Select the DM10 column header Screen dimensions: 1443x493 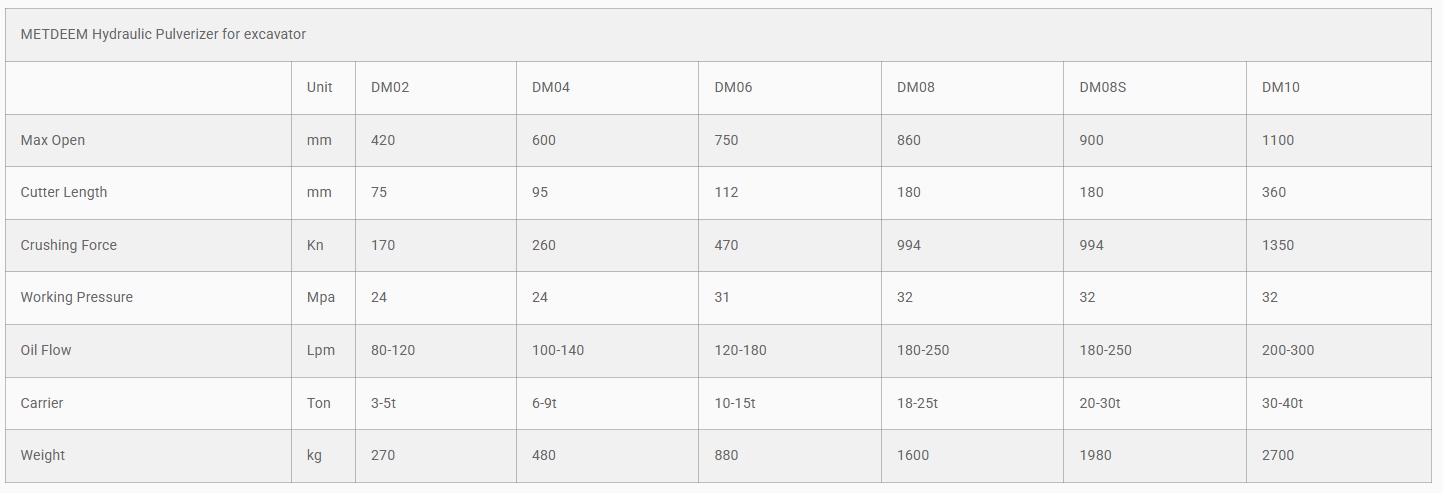(x=1280, y=87)
